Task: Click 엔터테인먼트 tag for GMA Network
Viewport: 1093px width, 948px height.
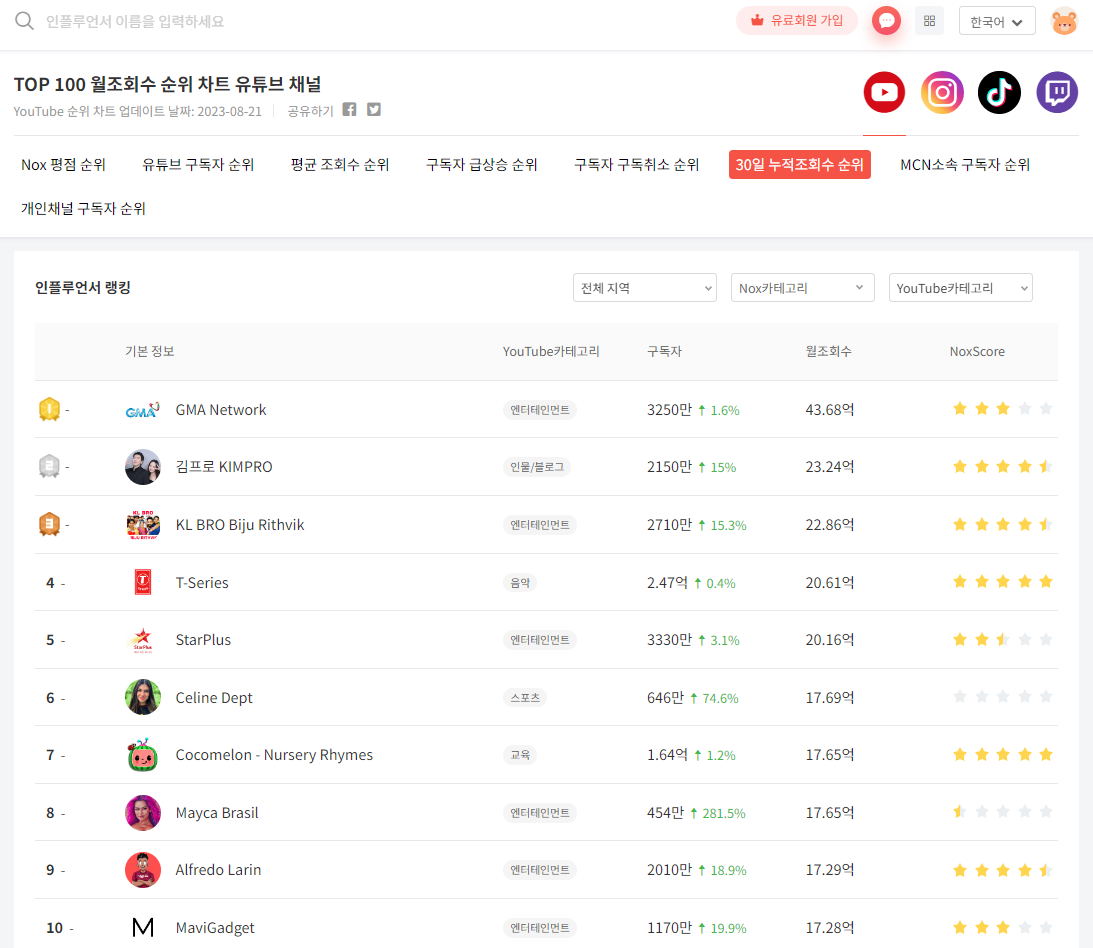Action: coord(540,410)
